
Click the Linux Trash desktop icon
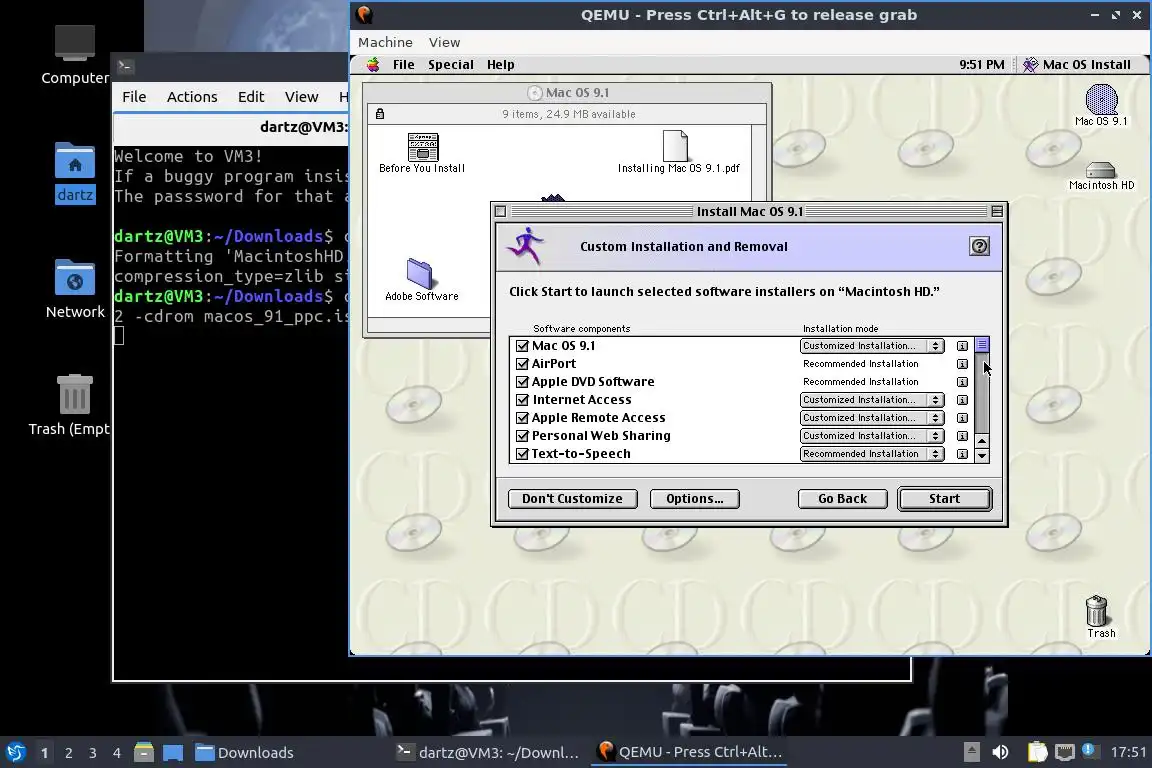74,405
